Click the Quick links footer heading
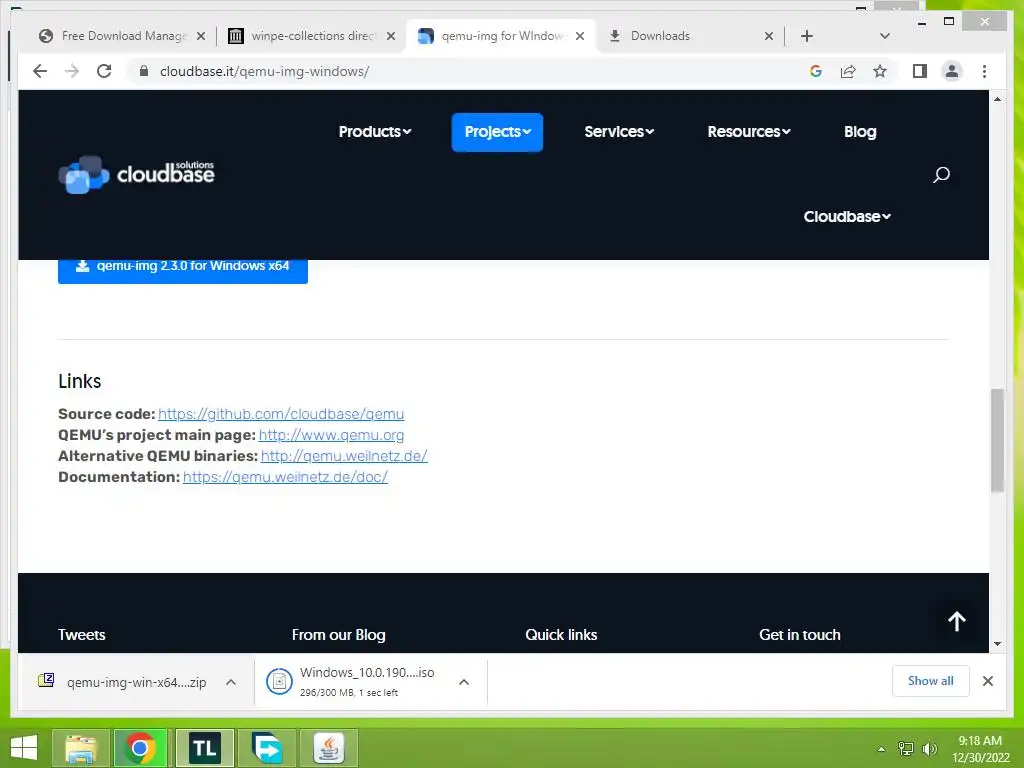The width and height of the screenshot is (1024, 768). tap(561, 635)
